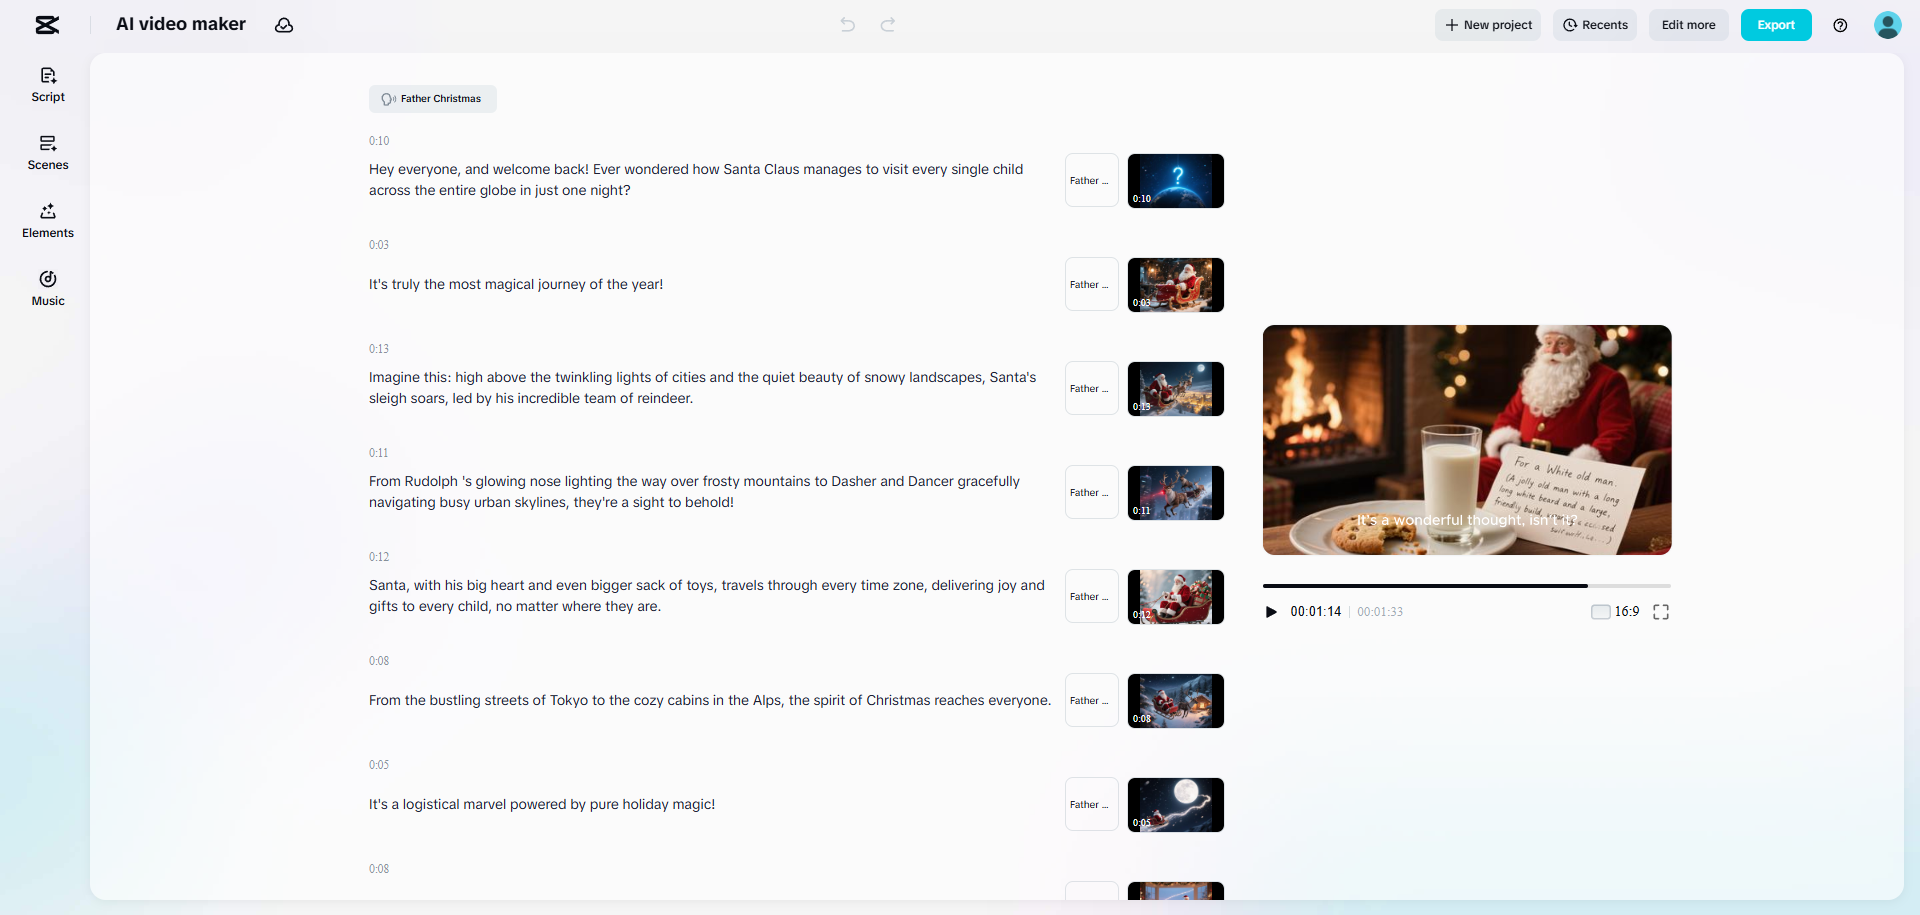Open voice box for 'Hey everyone' scene
This screenshot has height=915, width=1920.
1092,181
